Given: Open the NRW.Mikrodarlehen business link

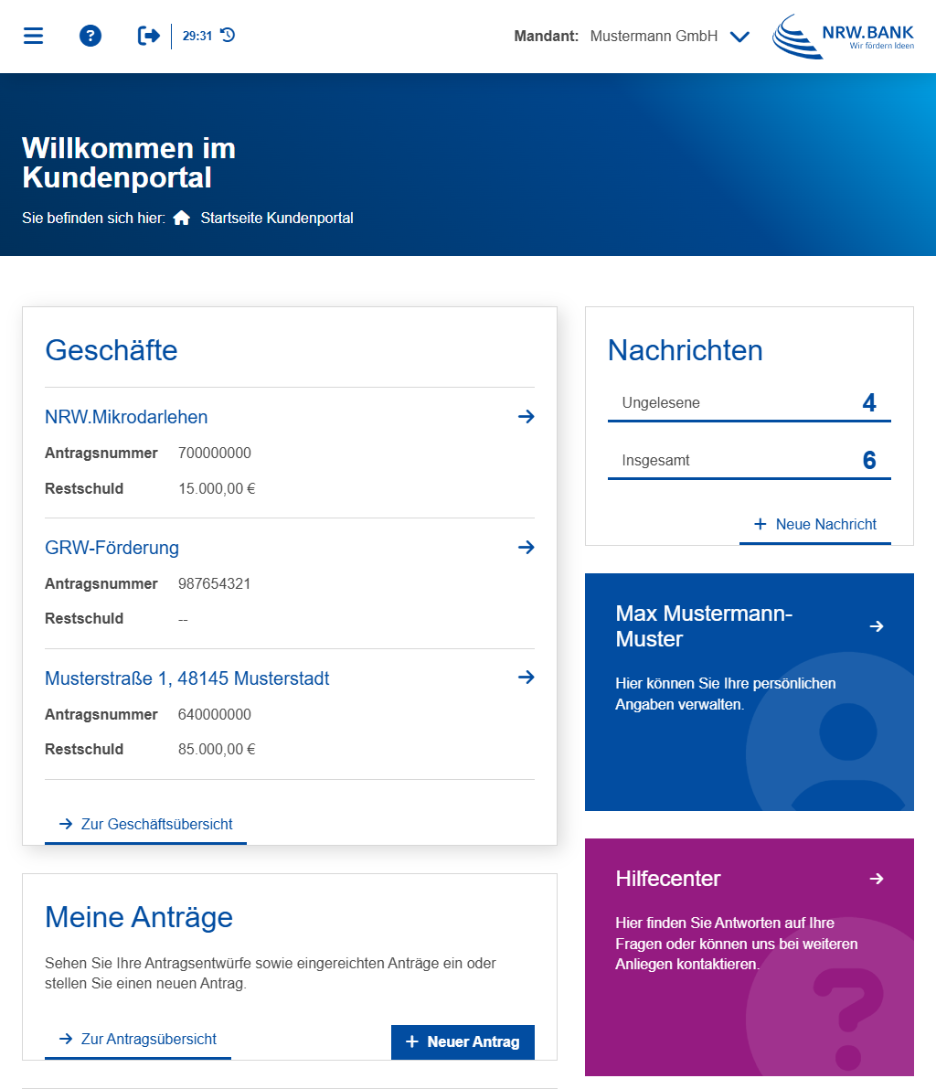Looking at the screenshot, I should coord(126,417).
